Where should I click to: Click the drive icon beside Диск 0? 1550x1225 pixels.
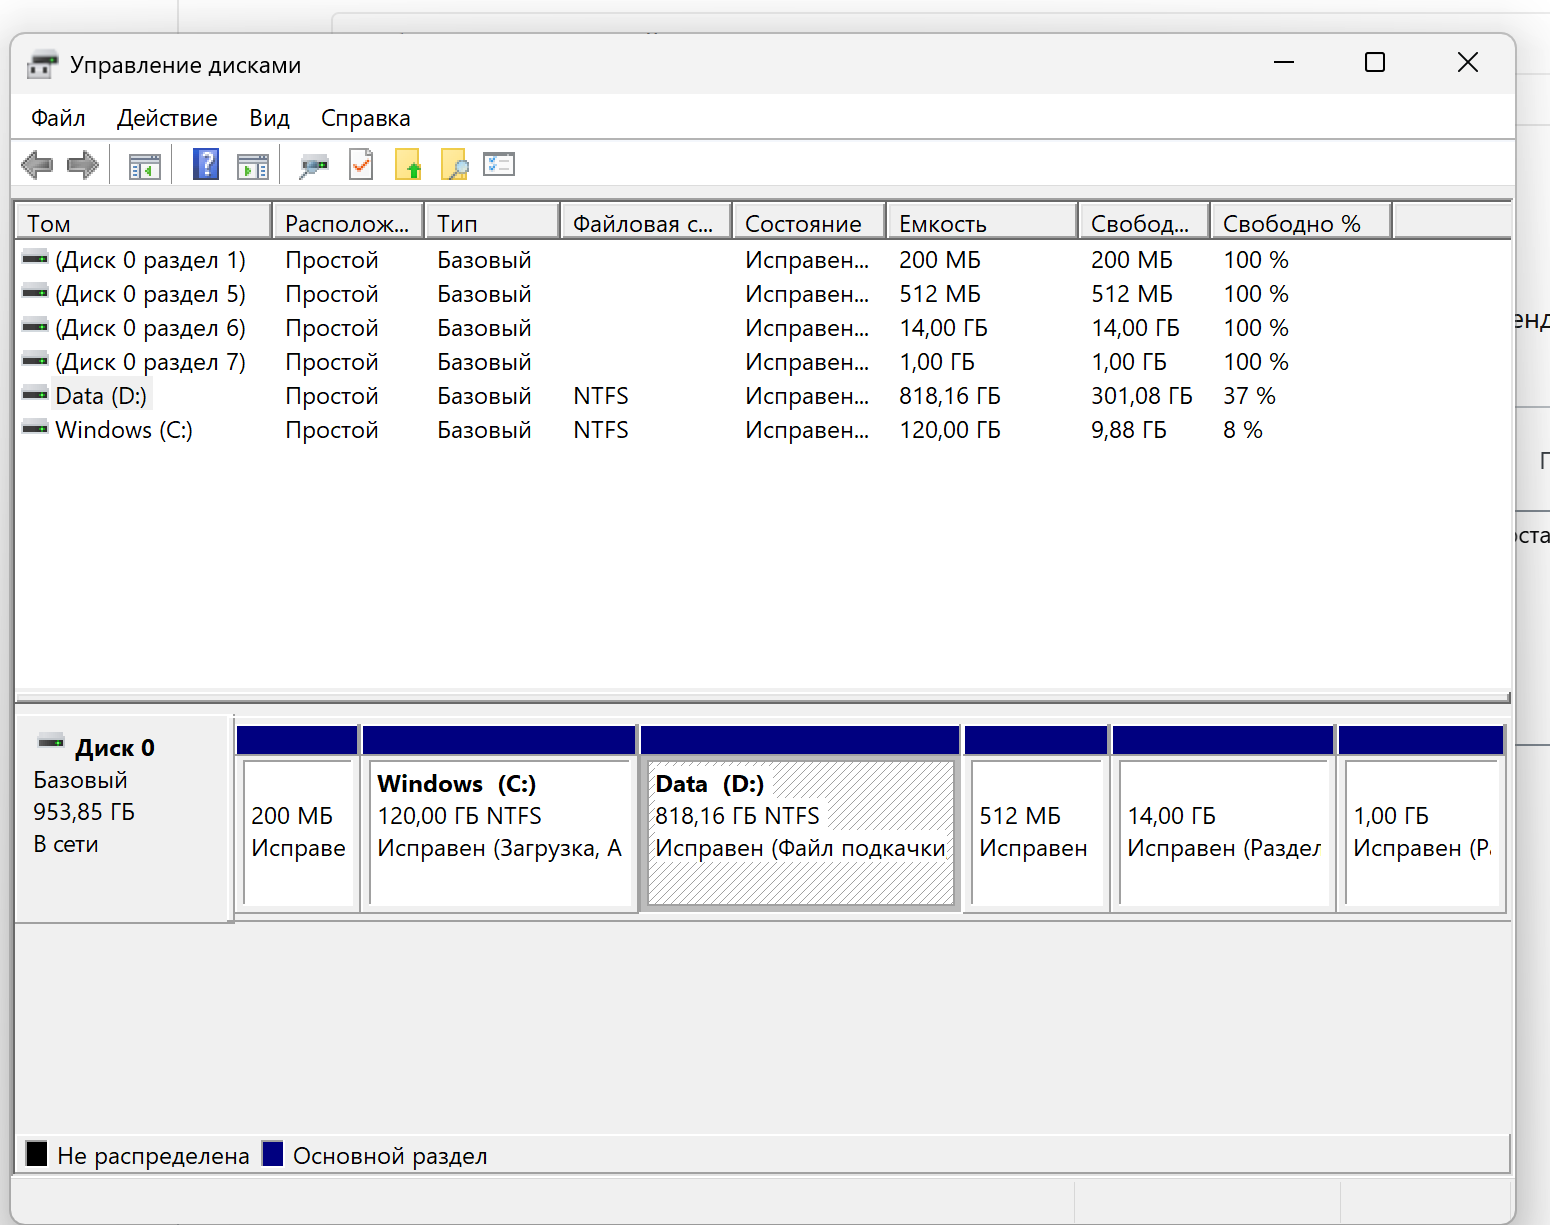point(51,741)
